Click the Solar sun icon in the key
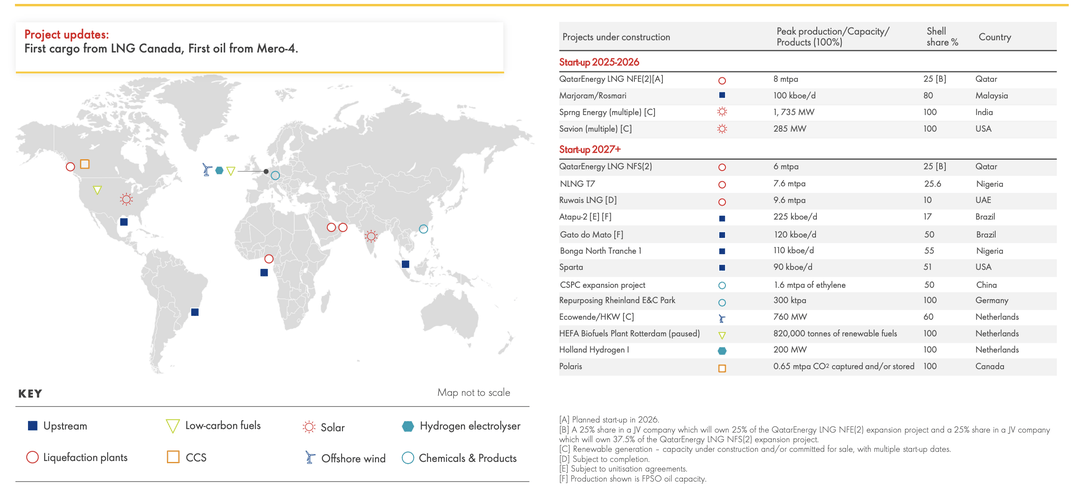Image resolution: width=1080 pixels, height=489 pixels. pyautogui.click(x=309, y=427)
